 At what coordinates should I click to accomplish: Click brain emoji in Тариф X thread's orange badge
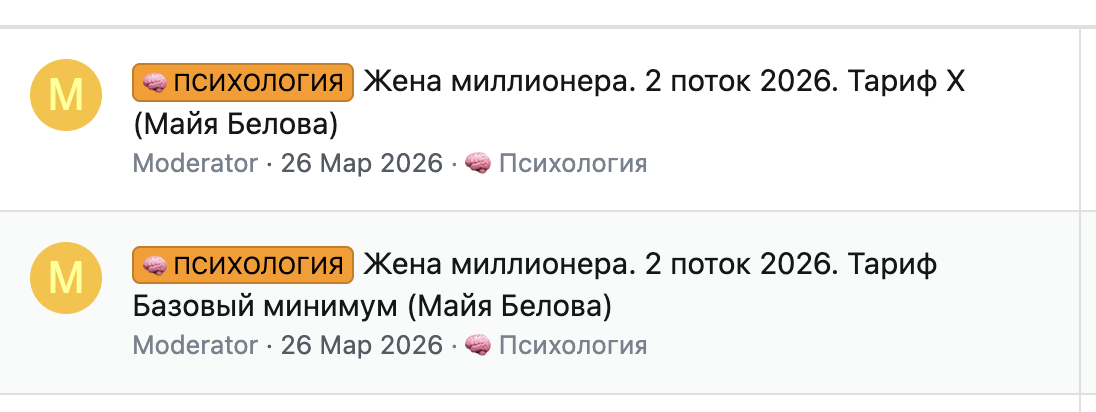[x=154, y=82]
